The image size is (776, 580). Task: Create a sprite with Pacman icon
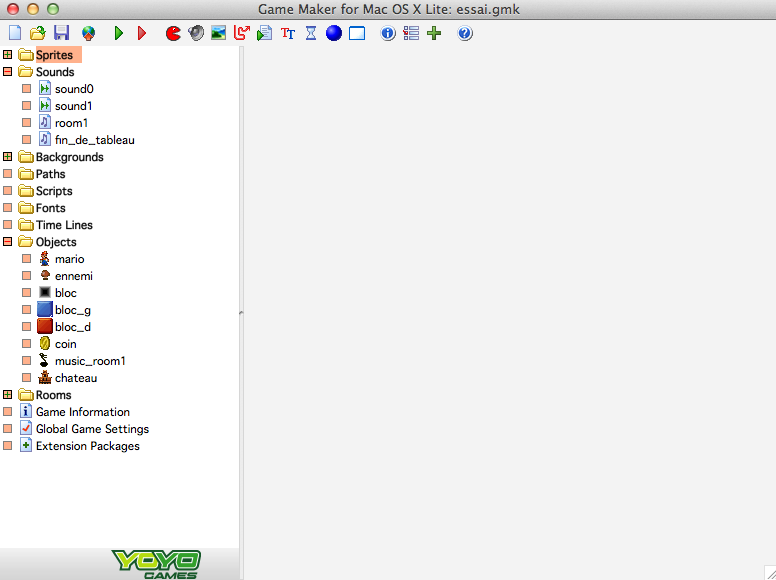[173, 33]
